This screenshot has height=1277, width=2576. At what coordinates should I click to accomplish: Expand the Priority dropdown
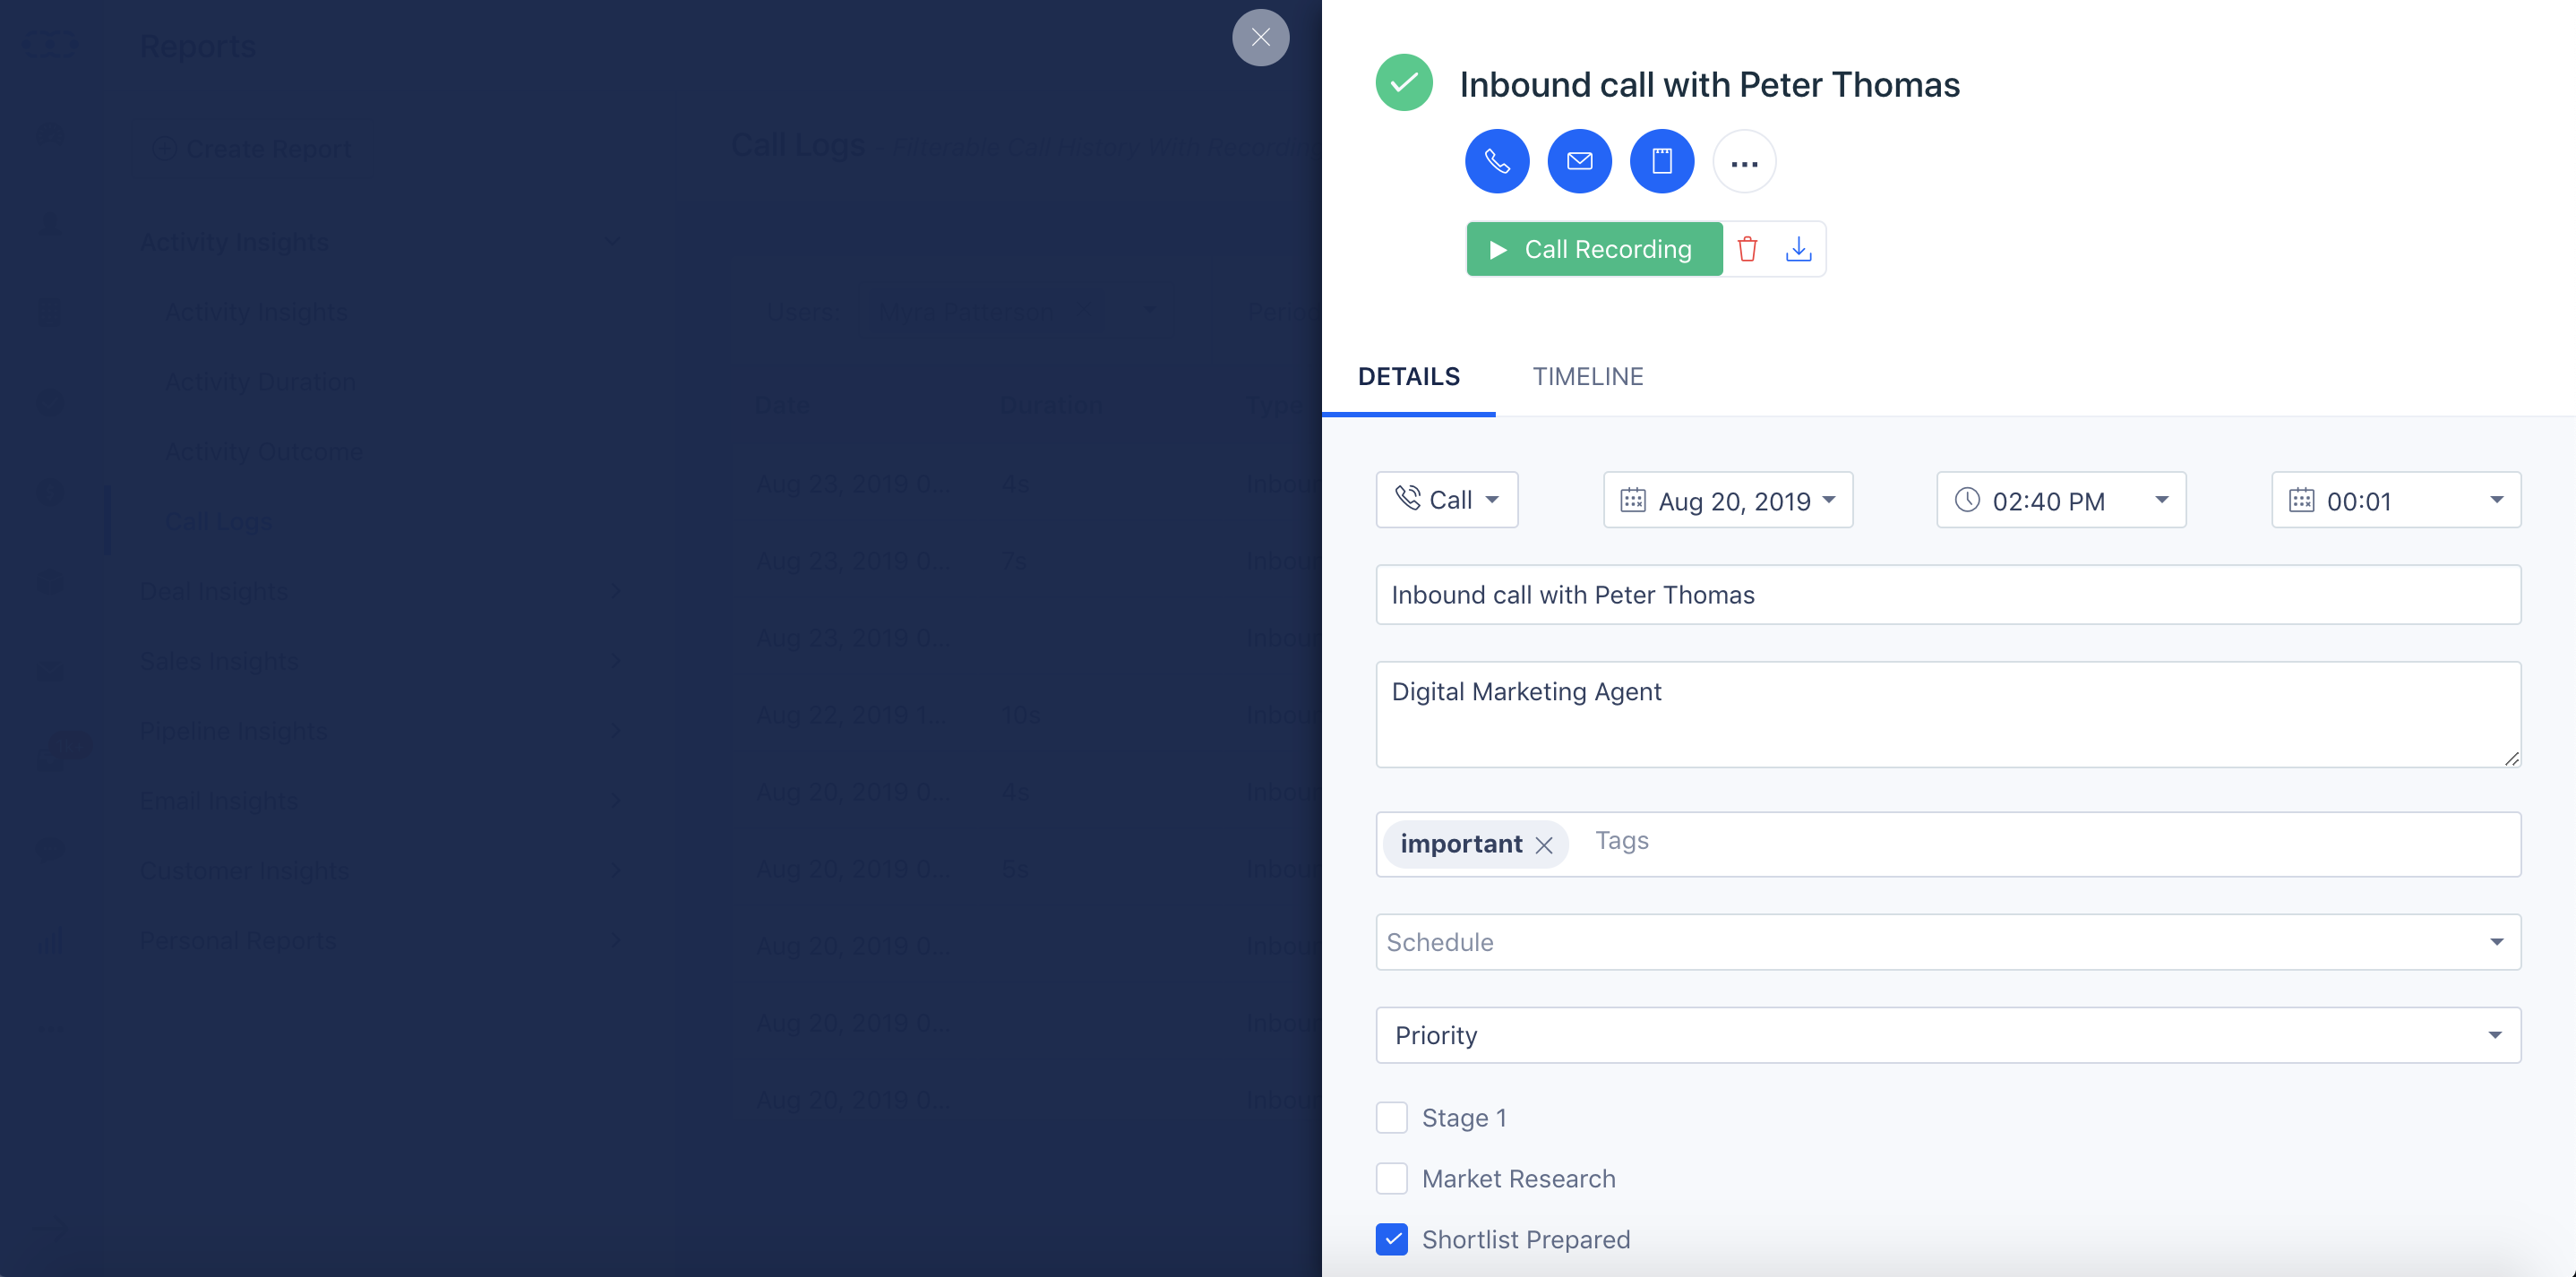click(1948, 1035)
